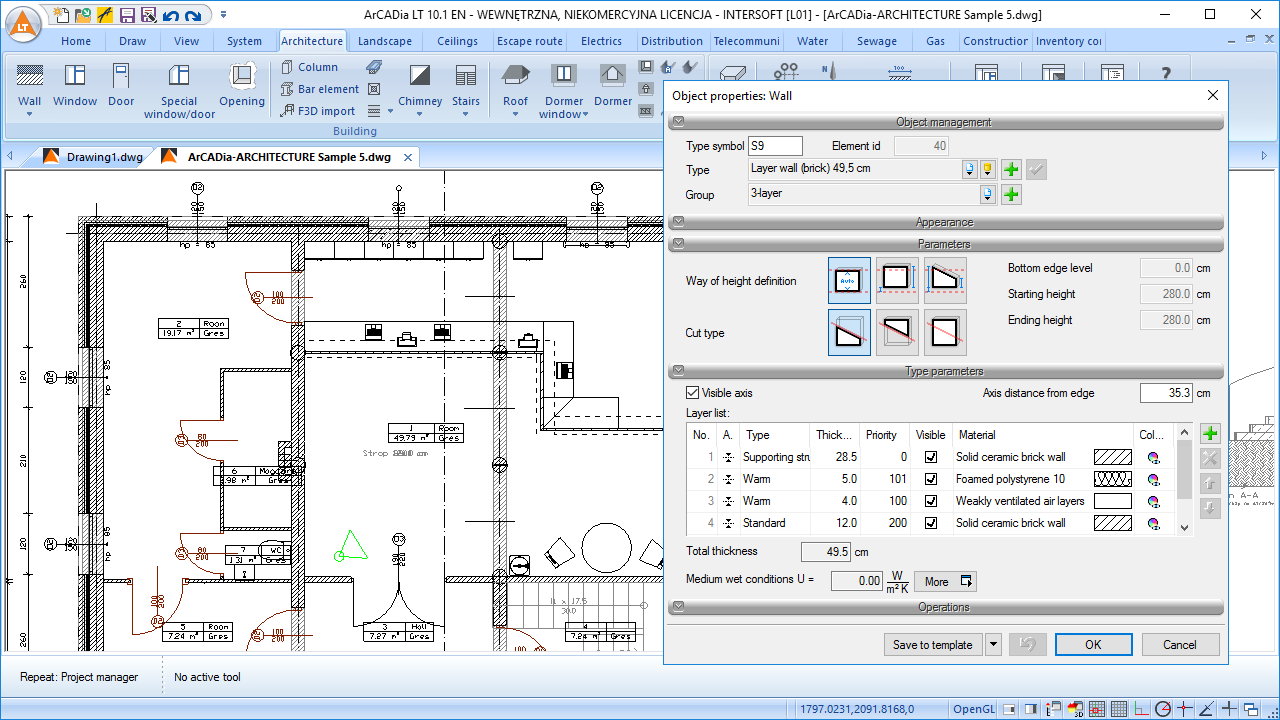Image resolution: width=1280 pixels, height=720 pixels.
Task: Pick the second cut type icon
Action: [x=897, y=333]
